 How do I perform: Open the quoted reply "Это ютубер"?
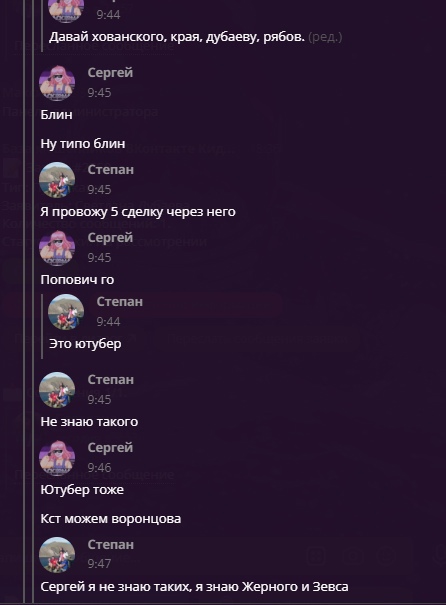[x=85, y=343]
